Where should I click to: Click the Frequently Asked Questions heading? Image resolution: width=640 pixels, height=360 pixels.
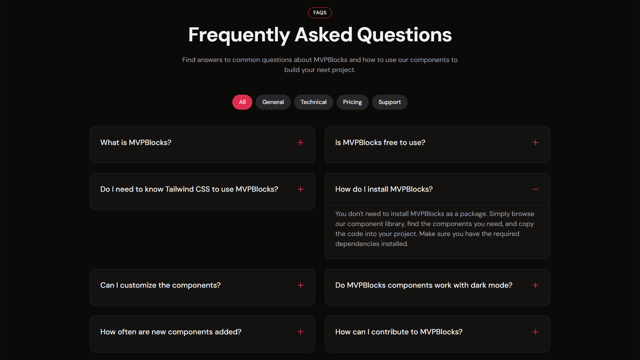click(320, 35)
